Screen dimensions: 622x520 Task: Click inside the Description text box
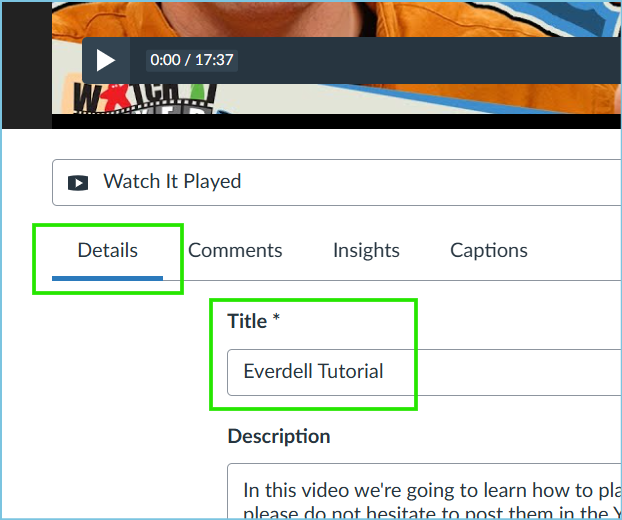[x=424, y=491]
